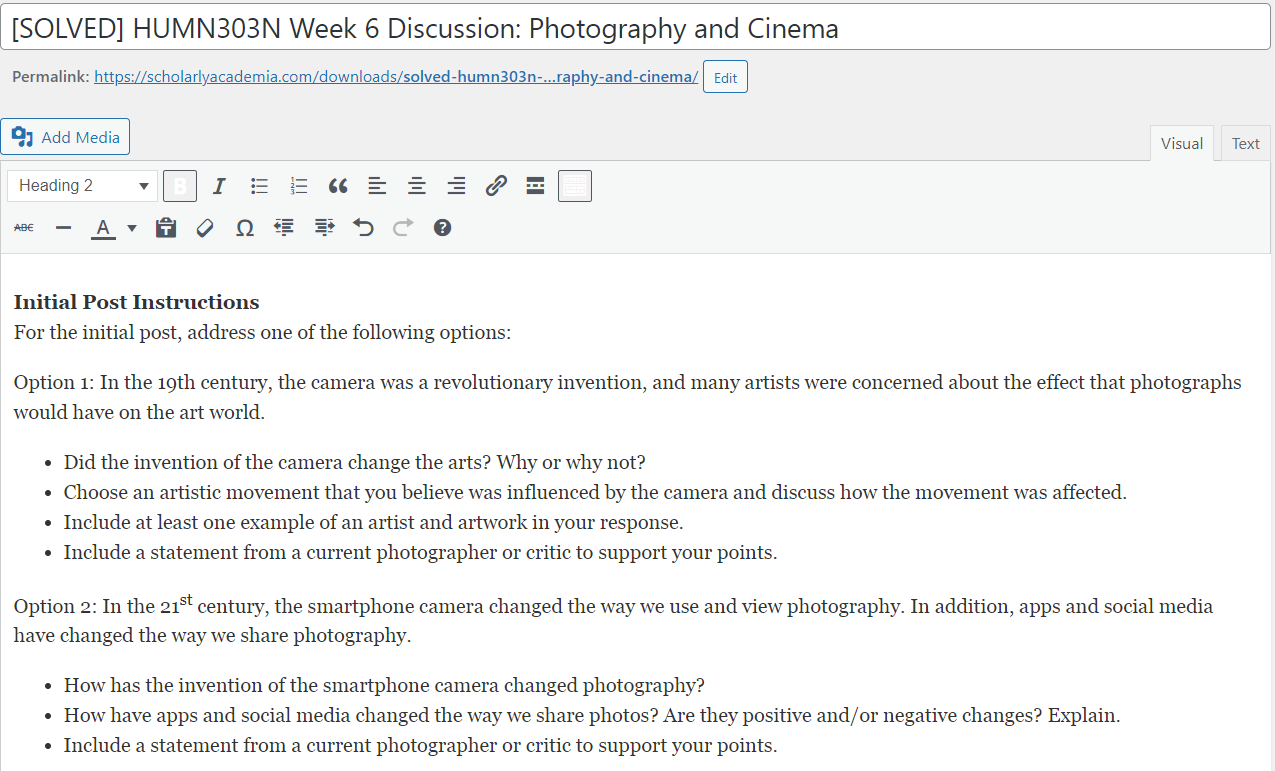Toggle paste as text
The height and width of the screenshot is (771, 1275).
click(x=166, y=228)
